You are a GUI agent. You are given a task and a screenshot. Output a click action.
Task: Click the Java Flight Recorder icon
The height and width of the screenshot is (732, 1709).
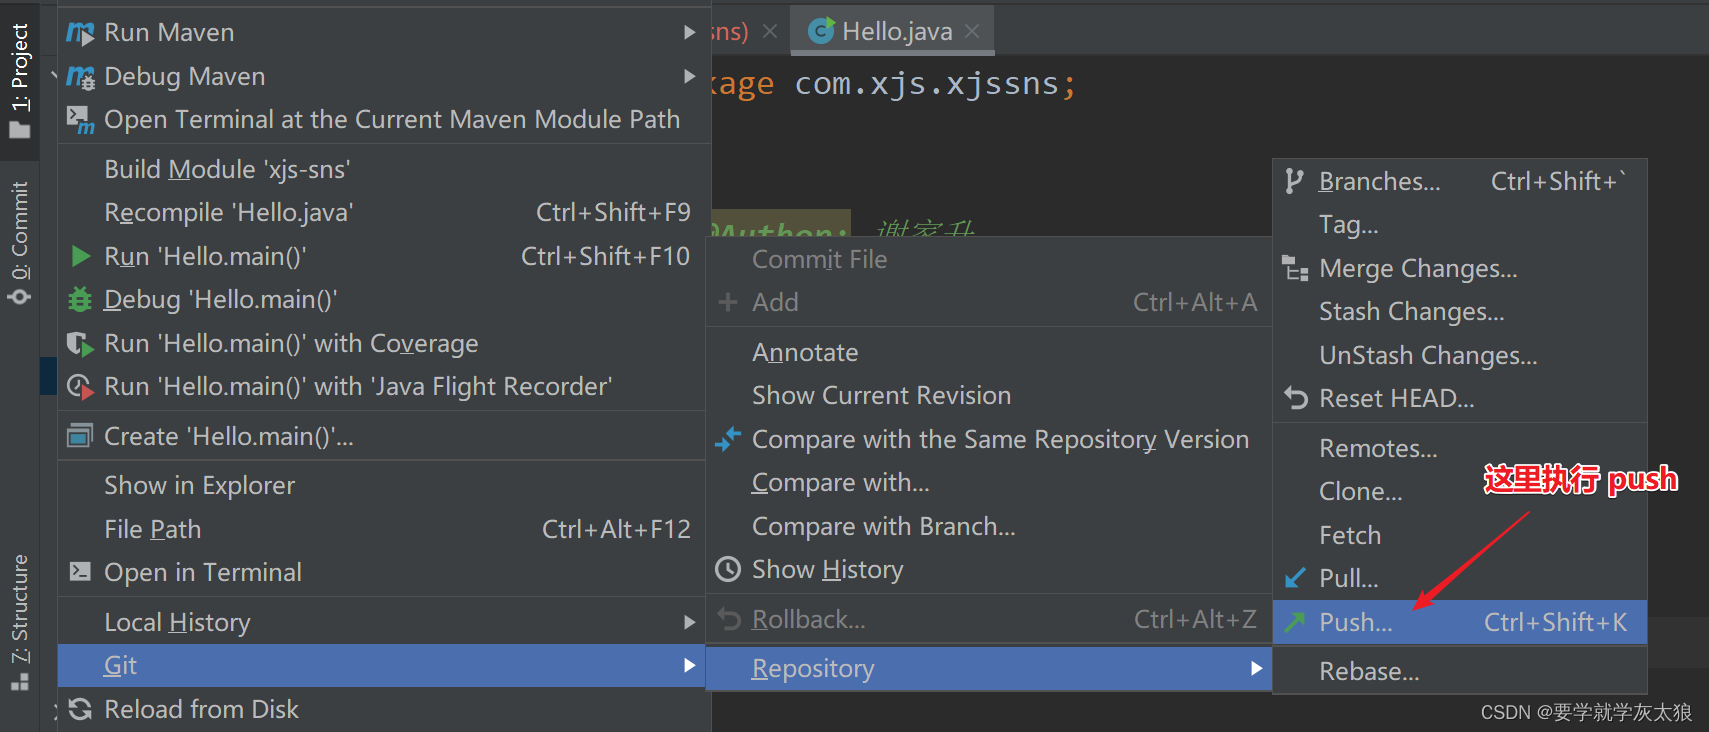[x=80, y=387]
